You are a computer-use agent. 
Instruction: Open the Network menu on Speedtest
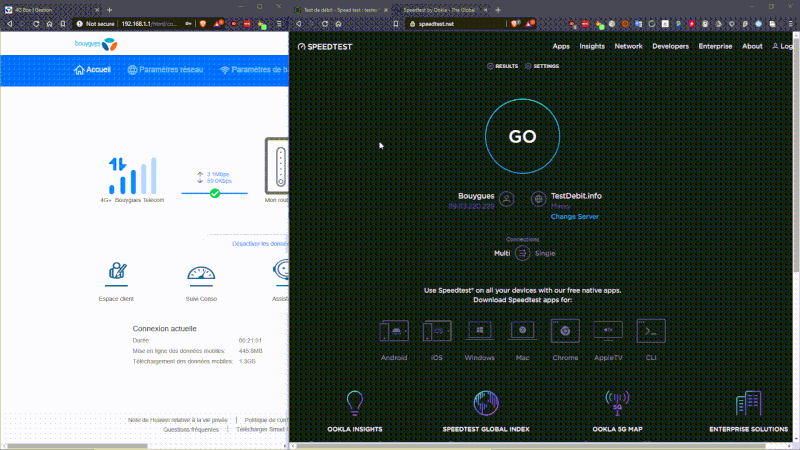click(x=628, y=46)
